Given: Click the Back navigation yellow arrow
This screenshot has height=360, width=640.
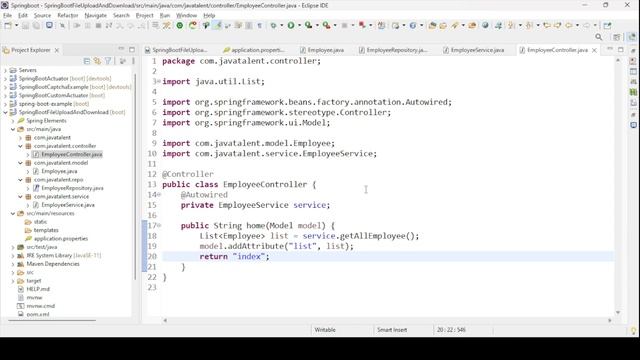Looking at the screenshot, I should pyautogui.click(x=569, y=25).
